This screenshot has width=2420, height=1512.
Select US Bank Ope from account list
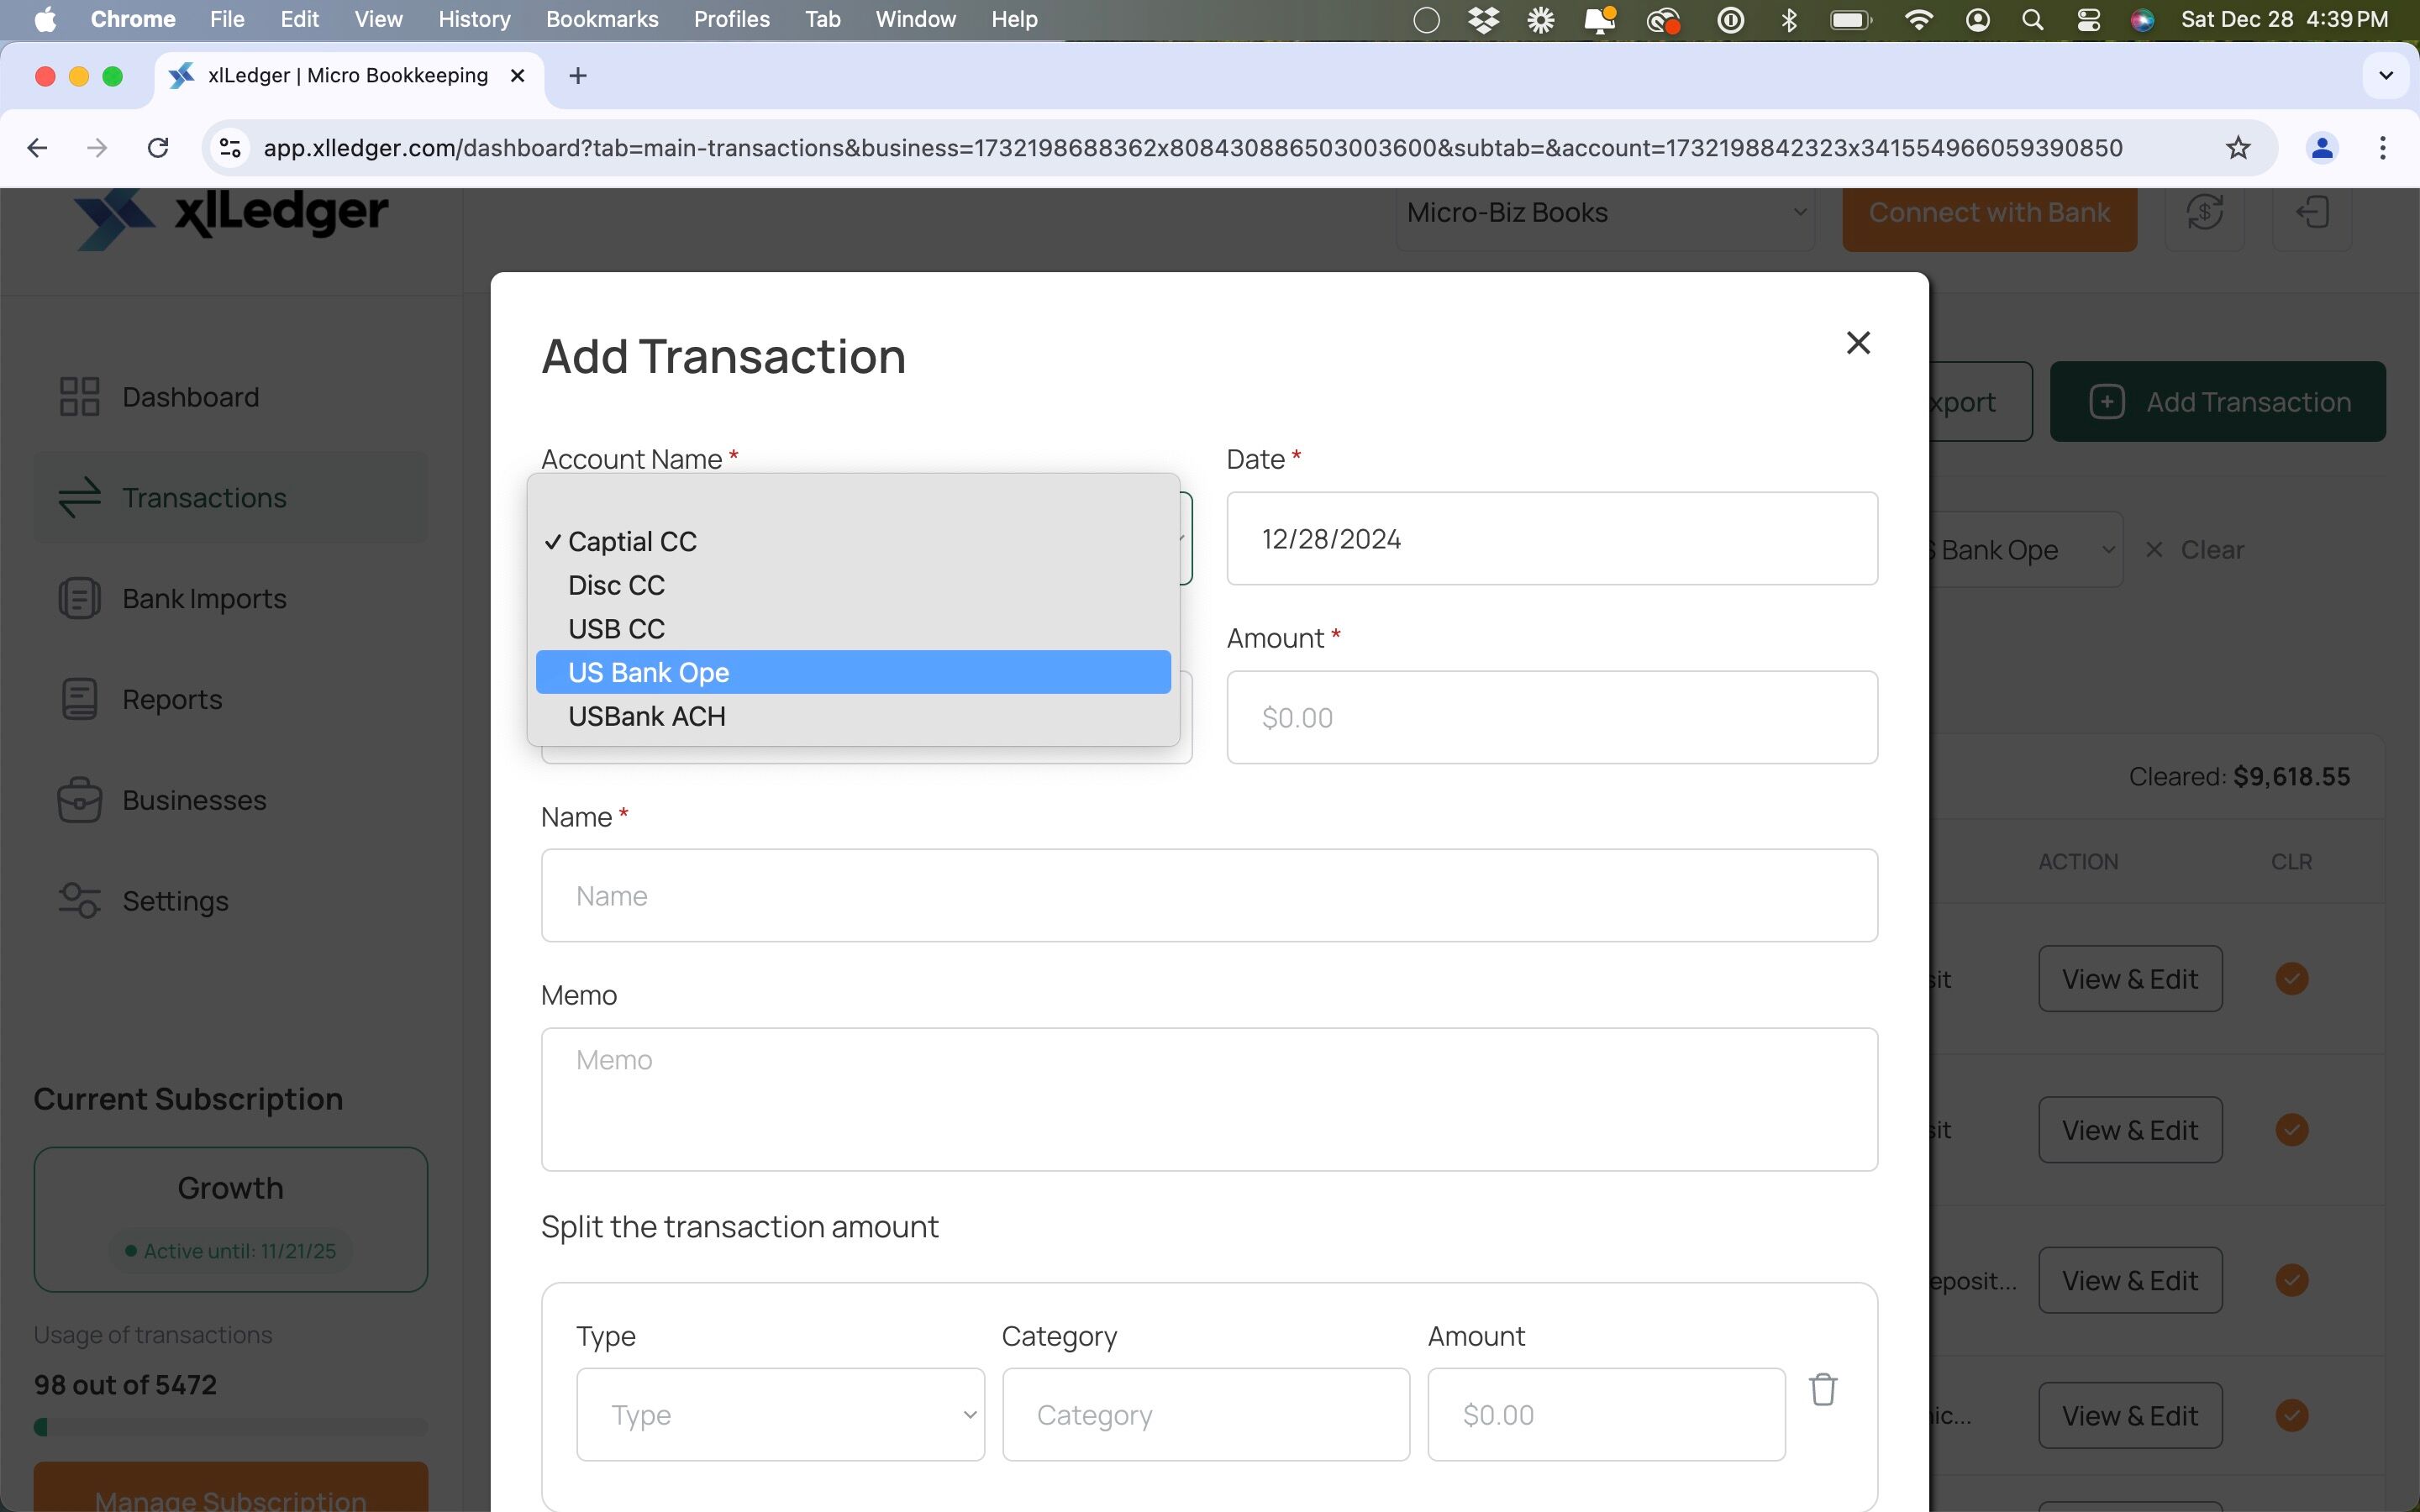click(x=852, y=672)
